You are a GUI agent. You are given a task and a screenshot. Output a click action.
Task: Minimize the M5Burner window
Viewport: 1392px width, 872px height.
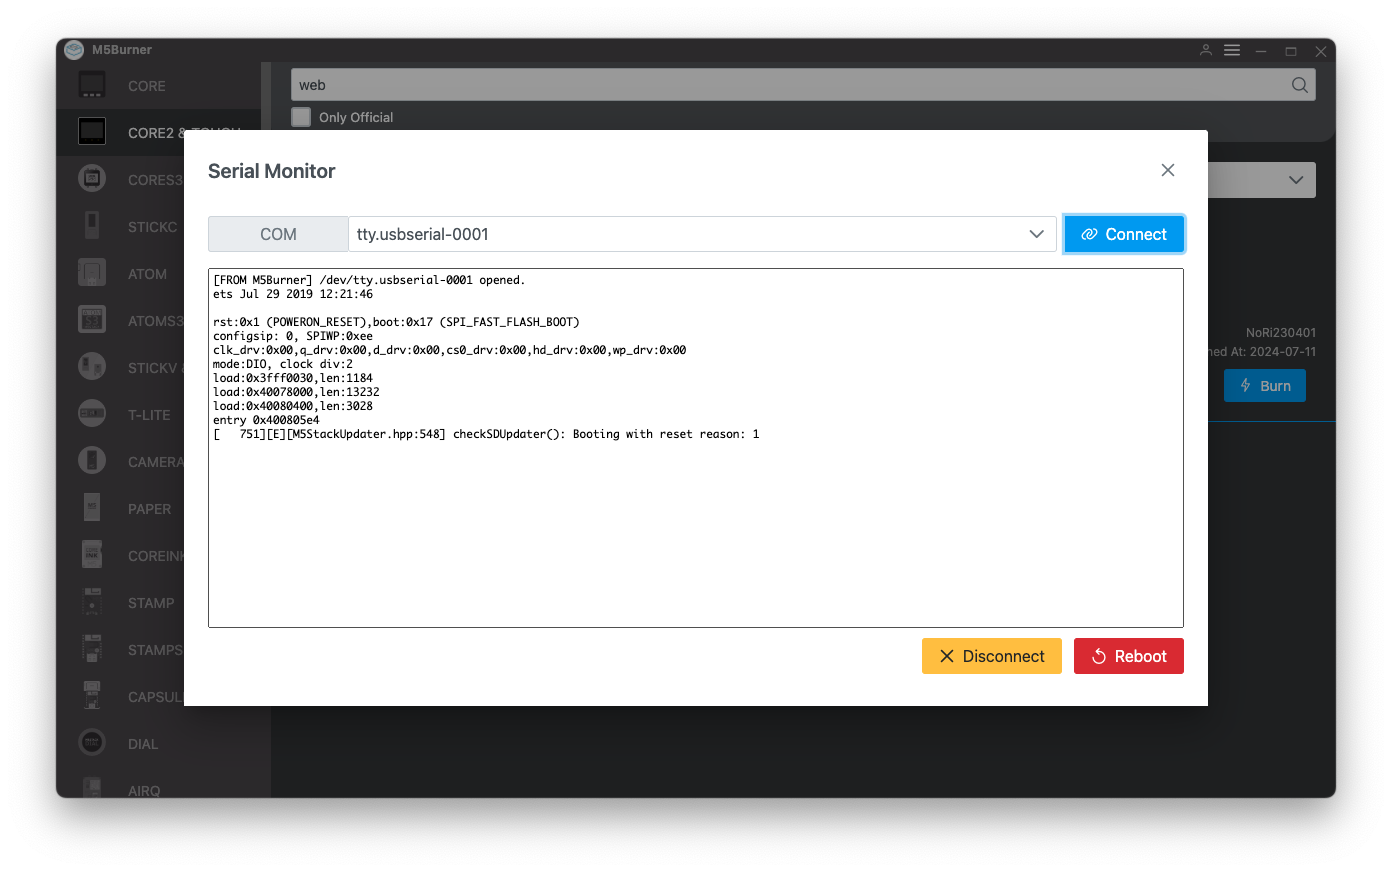point(1261,51)
